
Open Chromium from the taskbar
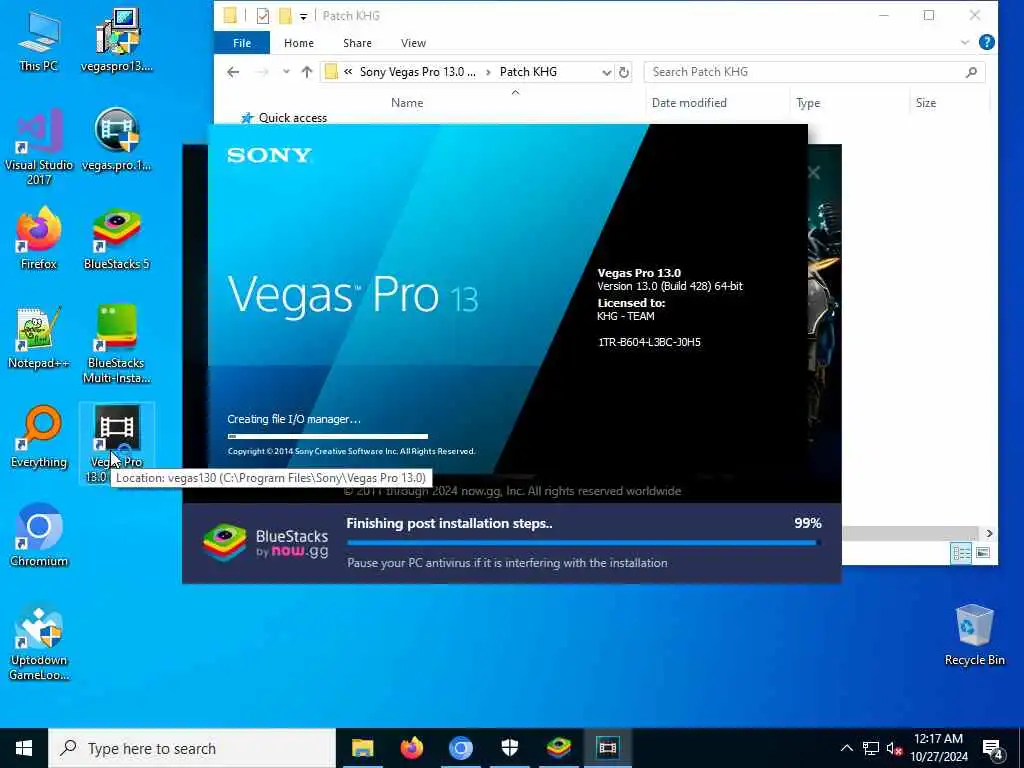click(460, 748)
